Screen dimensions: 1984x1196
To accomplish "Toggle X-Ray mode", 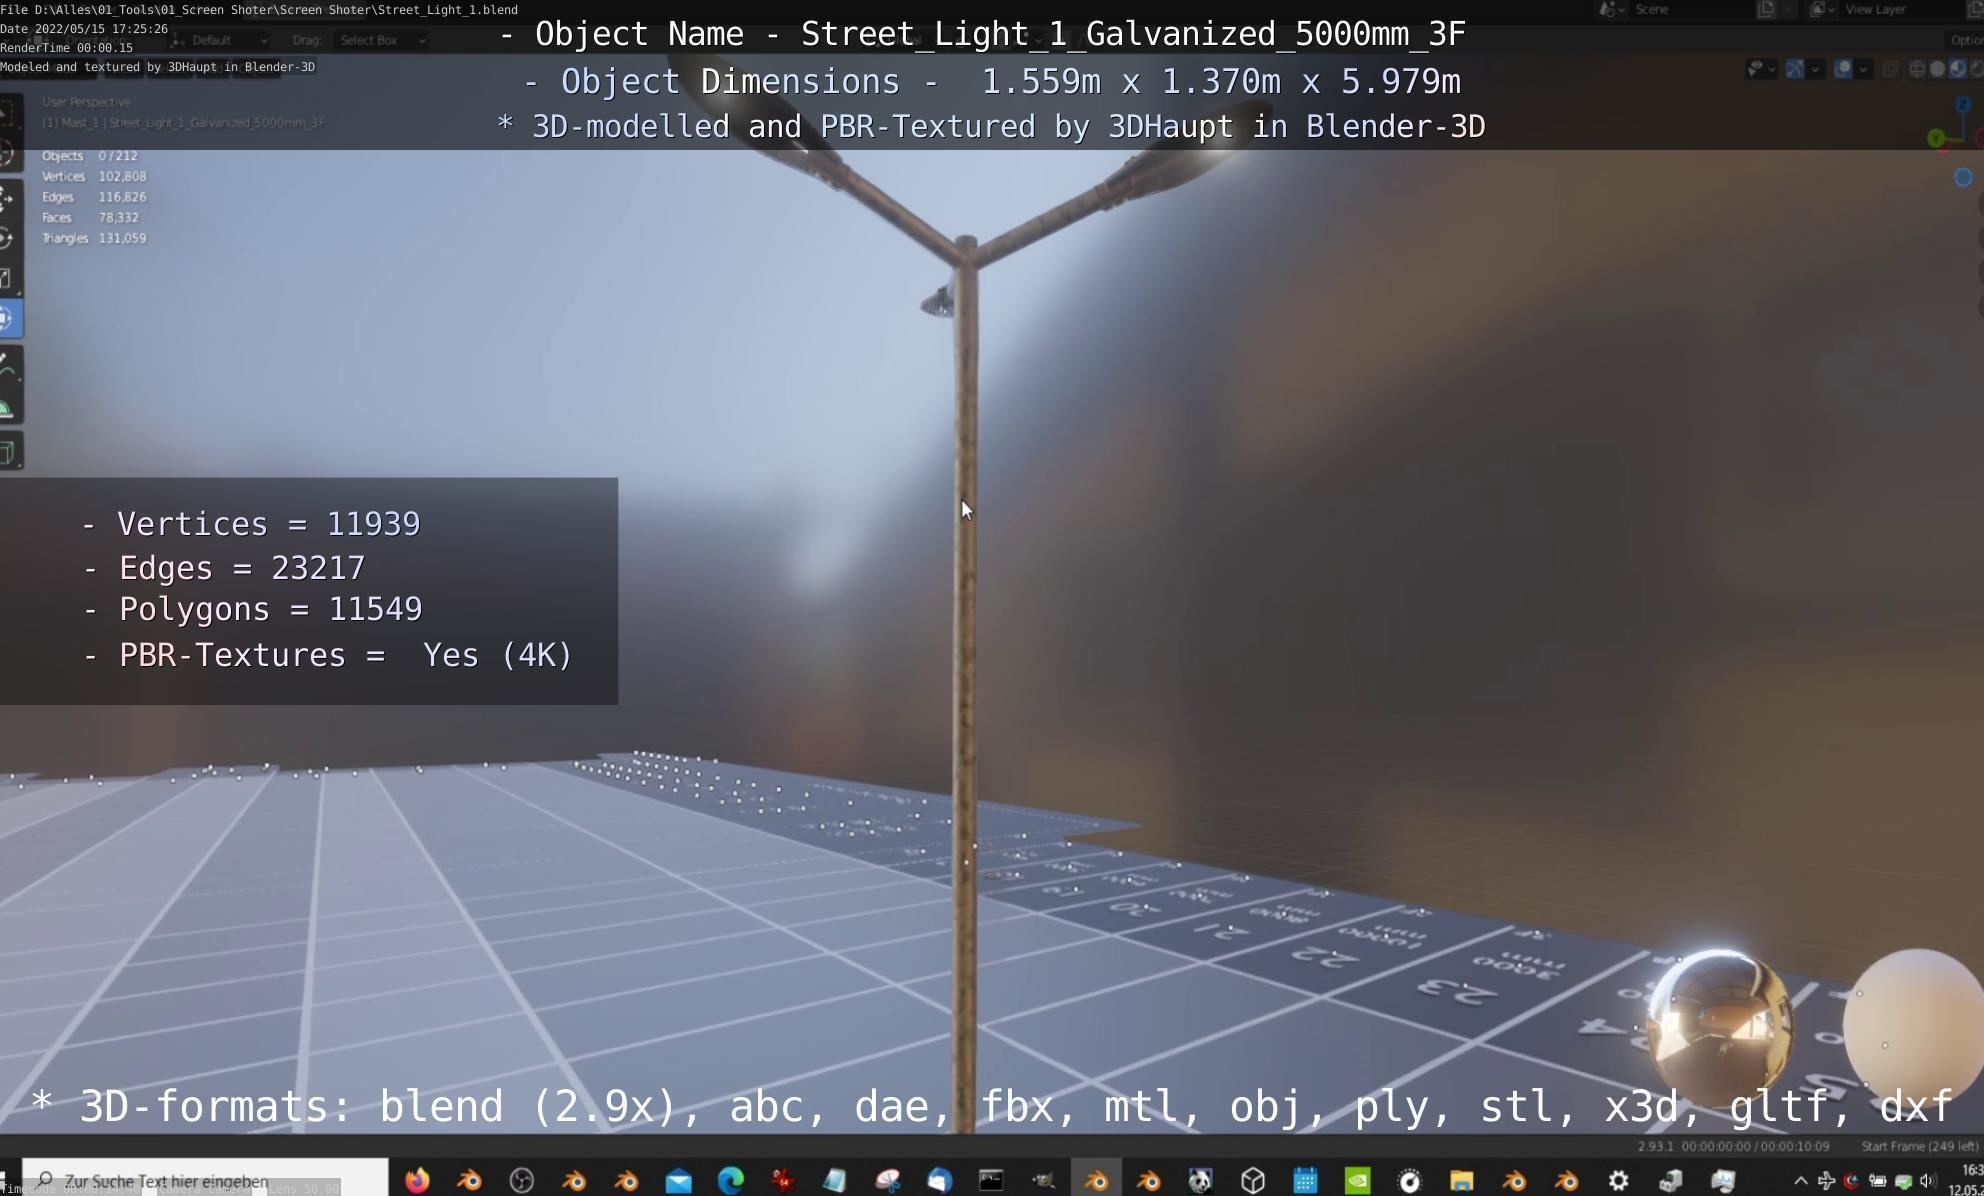I will (1890, 69).
